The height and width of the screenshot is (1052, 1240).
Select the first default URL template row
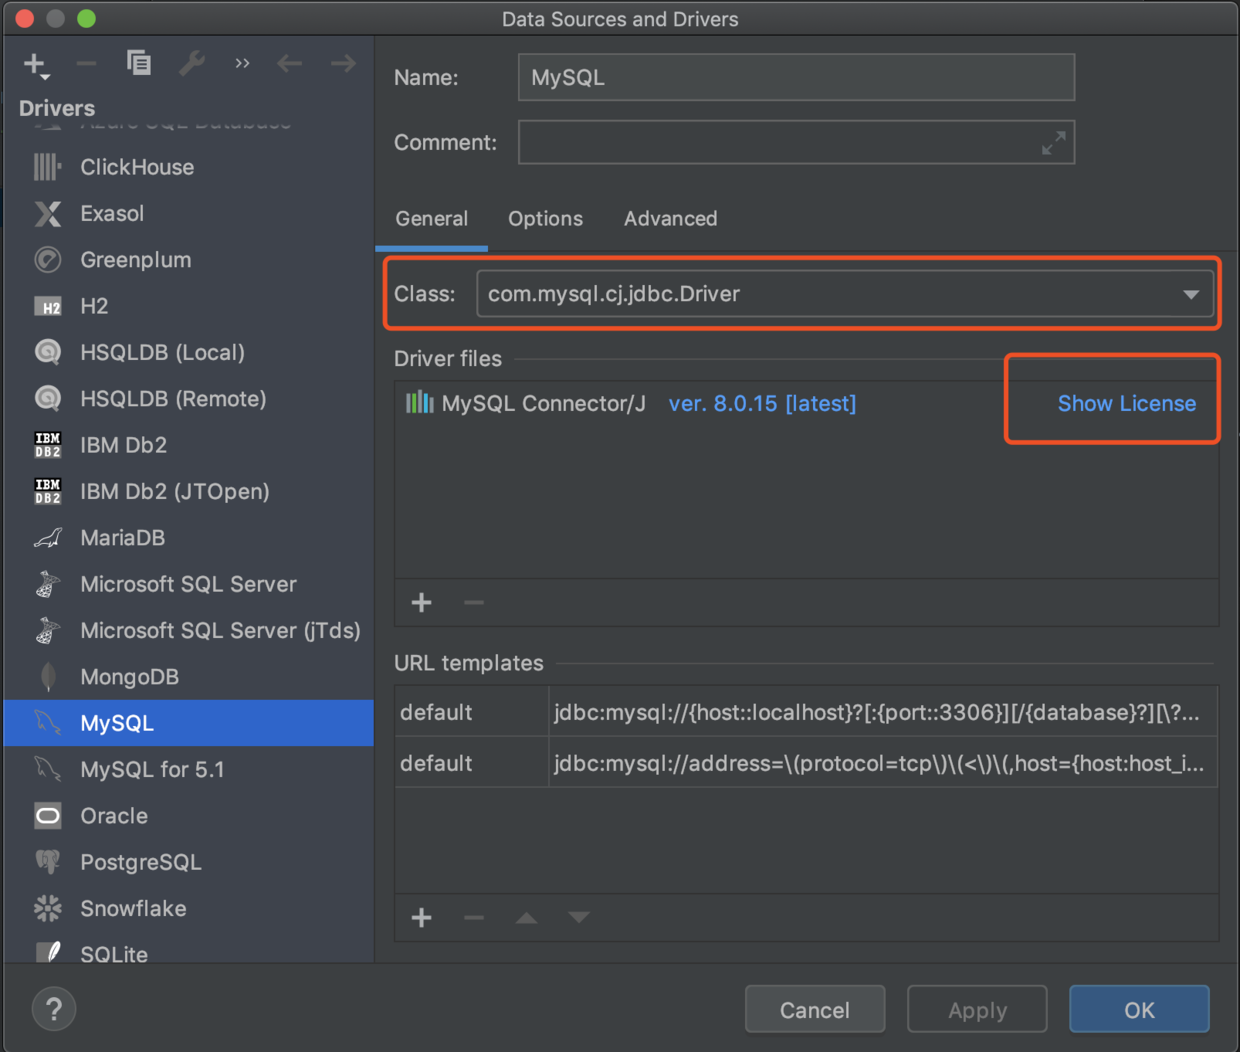tap(805, 712)
